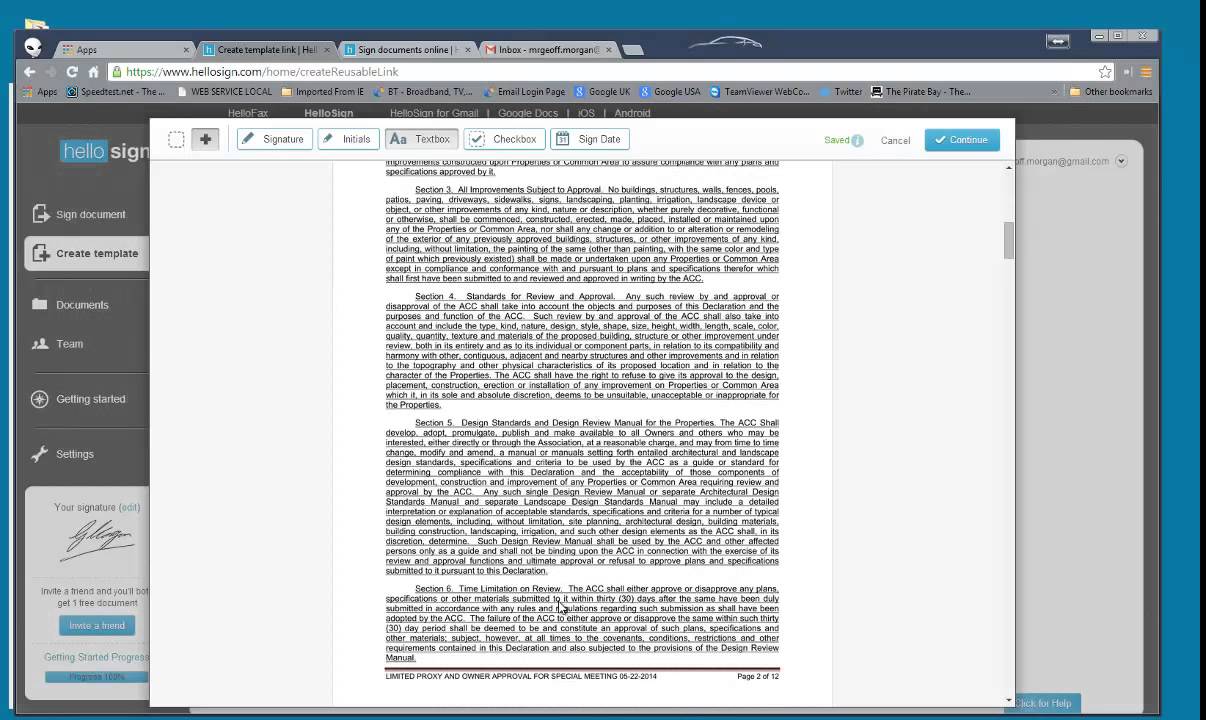
Task: Open WEB SERVICE LOCAL bookmark
Action: click(x=224, y=92)
